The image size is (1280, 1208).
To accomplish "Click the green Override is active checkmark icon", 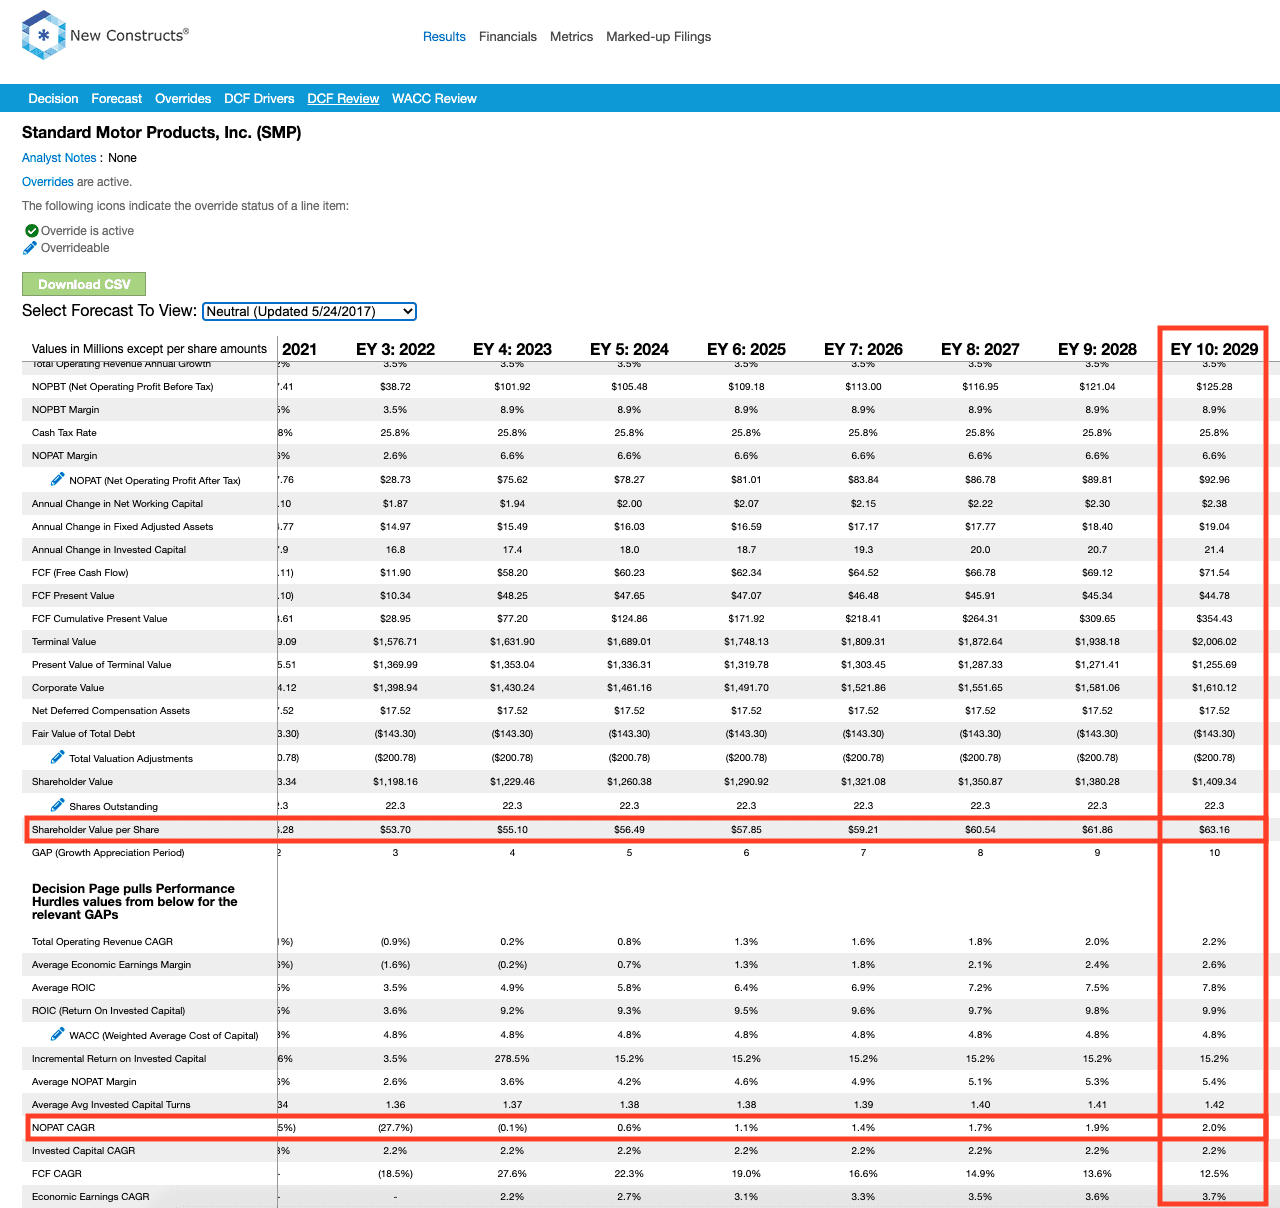I will (31, 231).
